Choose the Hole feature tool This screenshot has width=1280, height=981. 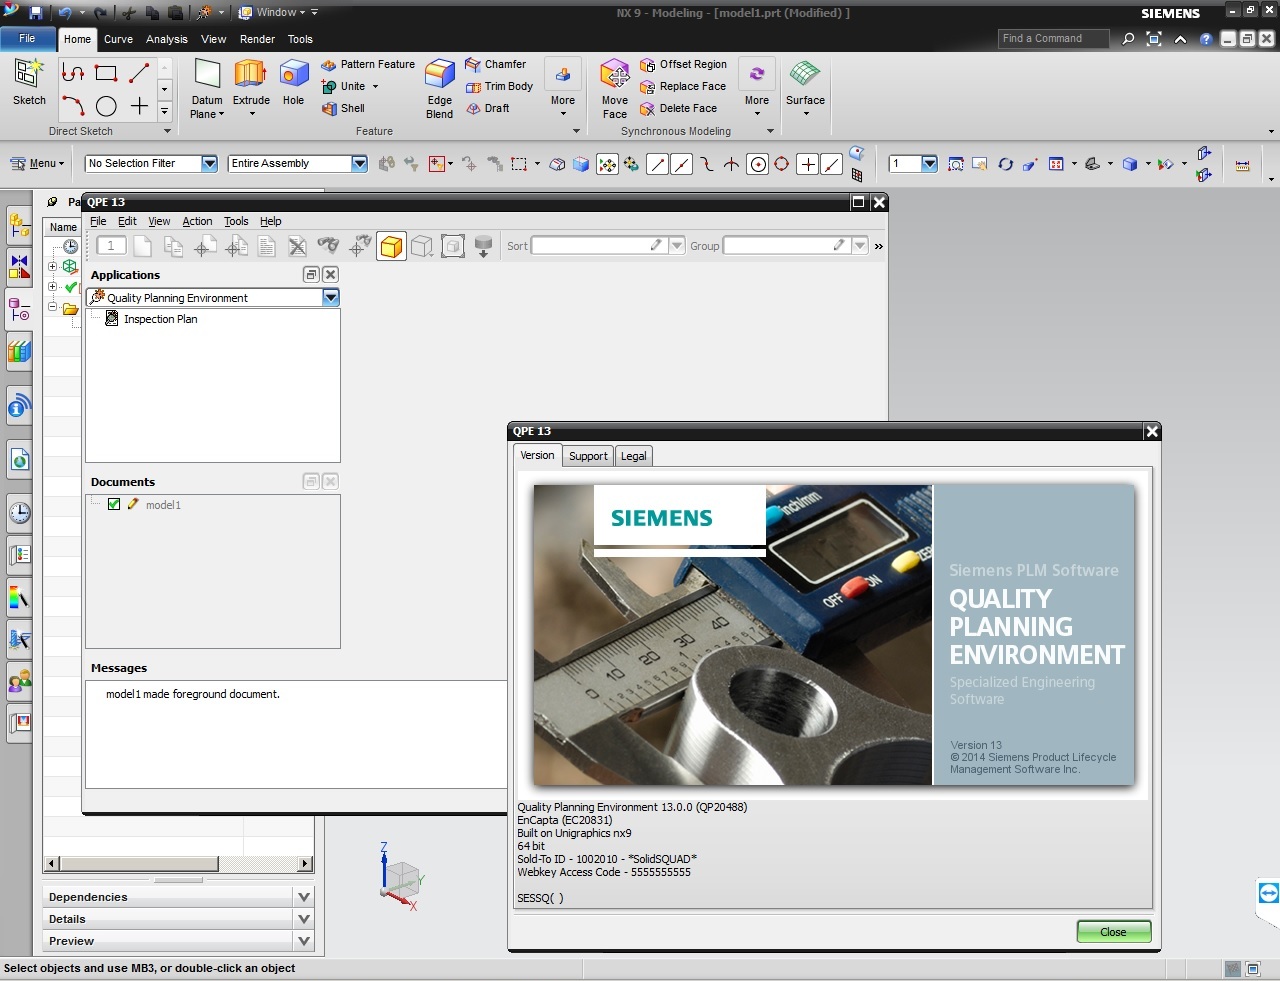pos(293,82)
